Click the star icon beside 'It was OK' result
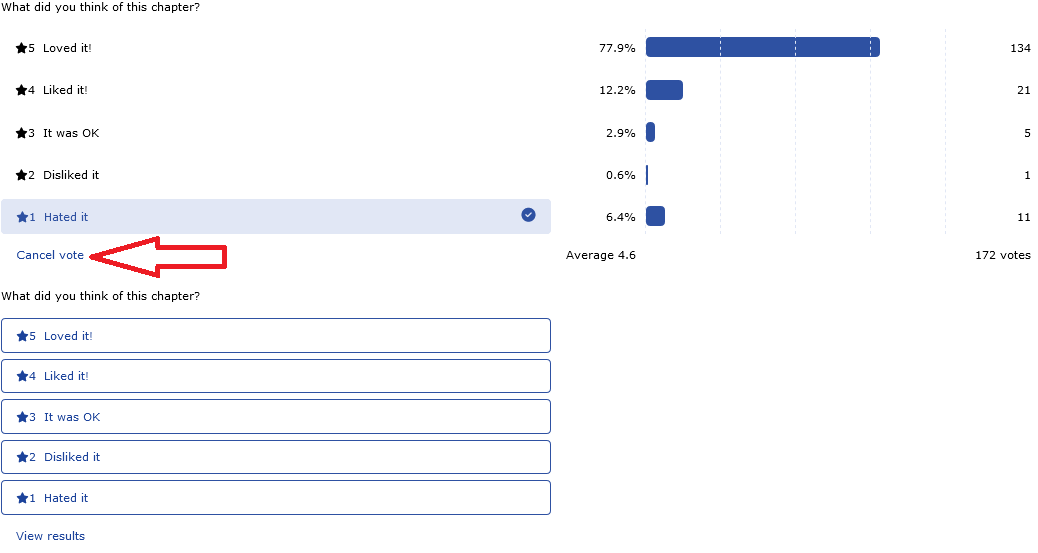Viewport: 1038px width, 553px height. tap(21, 133)
